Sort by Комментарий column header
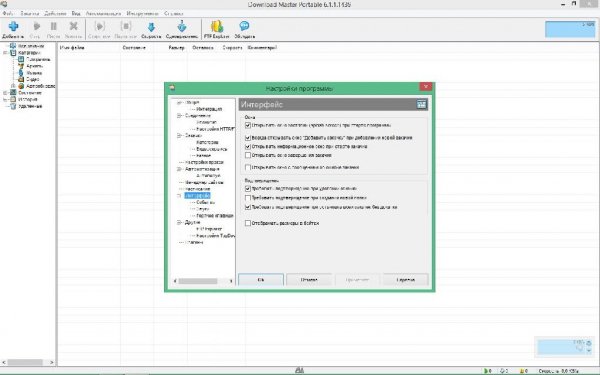This screenshot has width=600, height=375. pos(262,48)
